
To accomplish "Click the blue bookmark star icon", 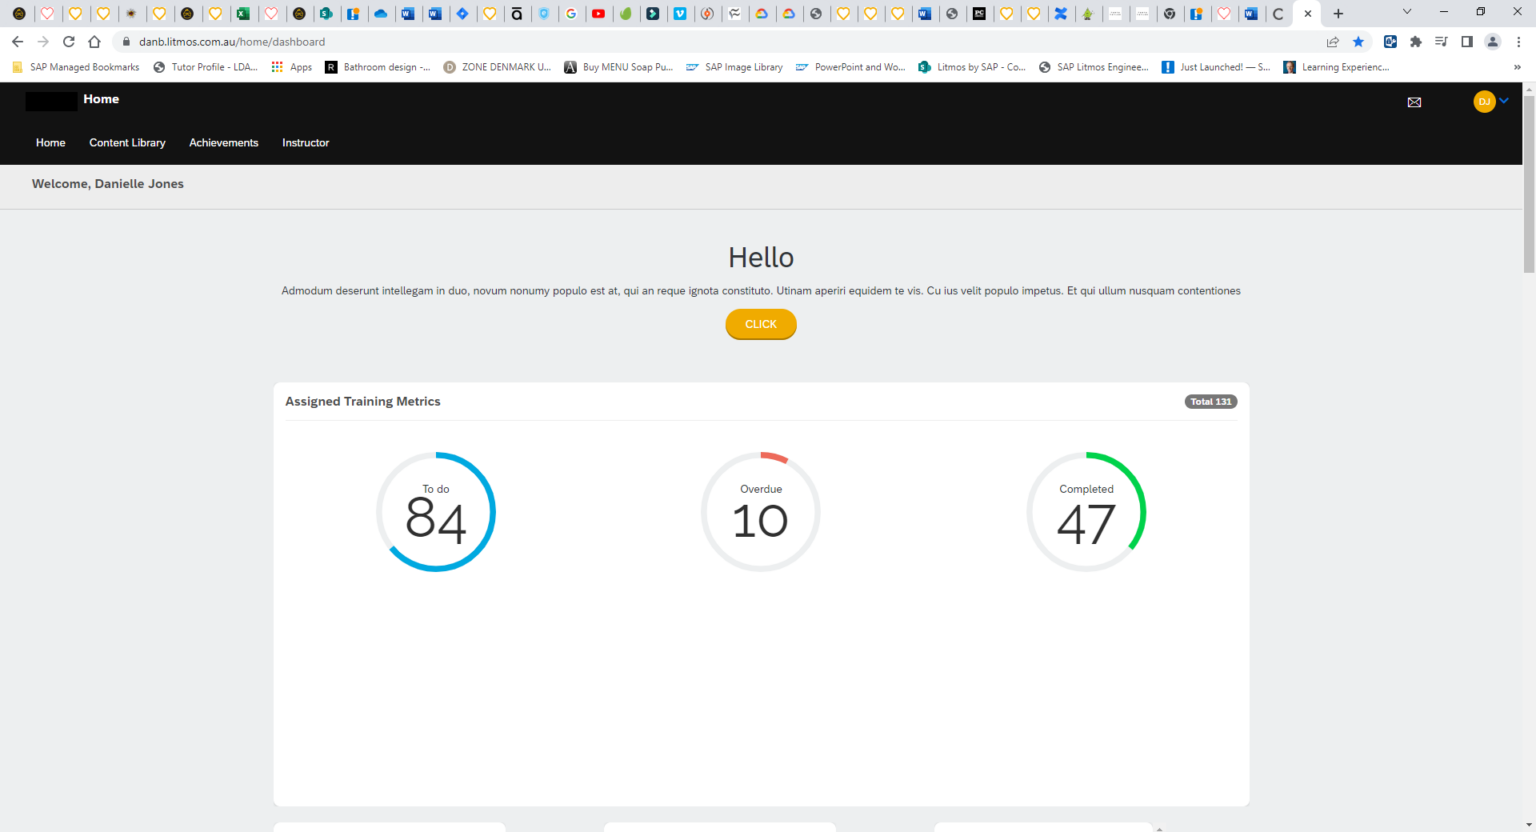I will tap(1358, 42).
